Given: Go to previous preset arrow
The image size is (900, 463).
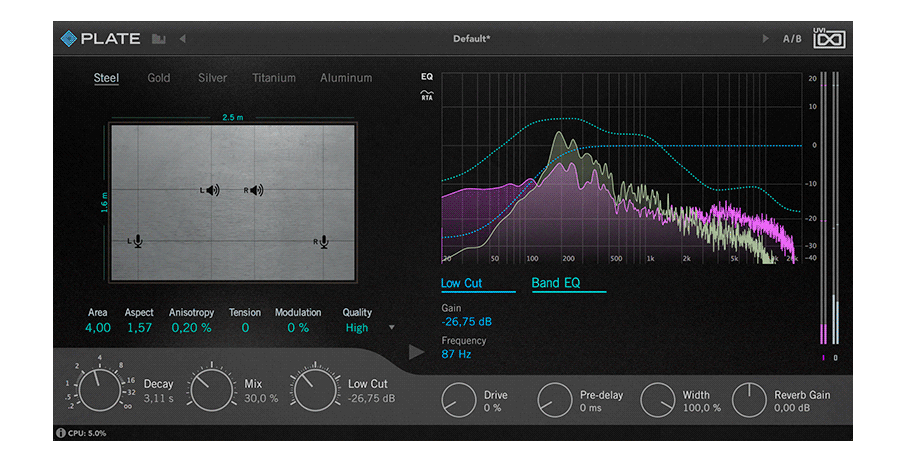Looking at the screenshot, I should click(x=183, y=38).
